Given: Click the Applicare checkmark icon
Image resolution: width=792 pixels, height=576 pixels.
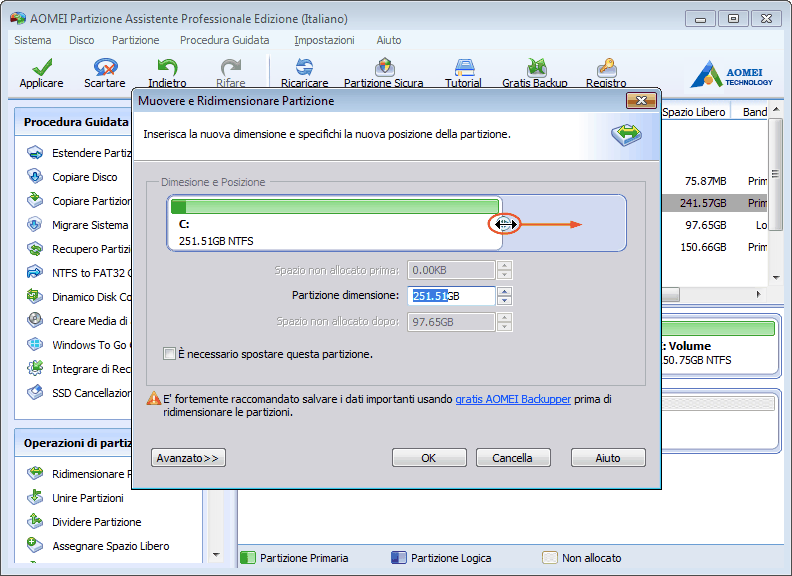Looking at the screenshot, I should tap(42, 67).
